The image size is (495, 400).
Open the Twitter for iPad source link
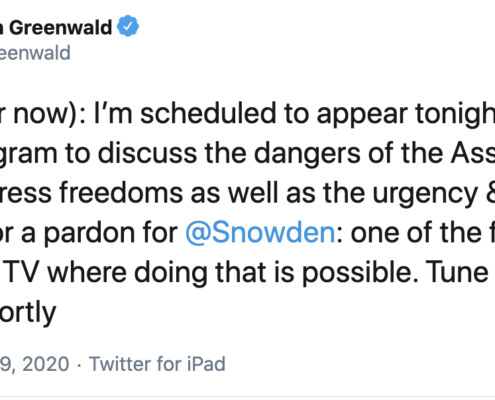pyautogui.click(x=157, y=364)
